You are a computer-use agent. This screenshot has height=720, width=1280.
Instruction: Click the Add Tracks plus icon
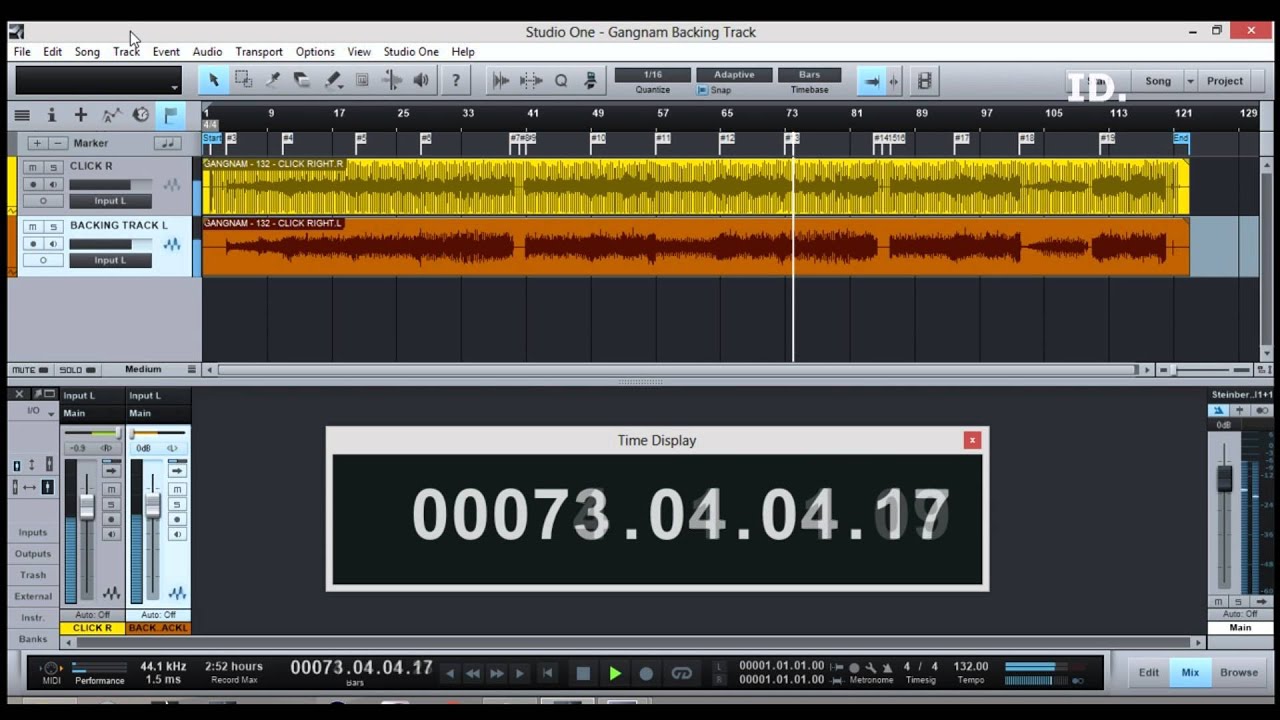(x=81, y=115)
